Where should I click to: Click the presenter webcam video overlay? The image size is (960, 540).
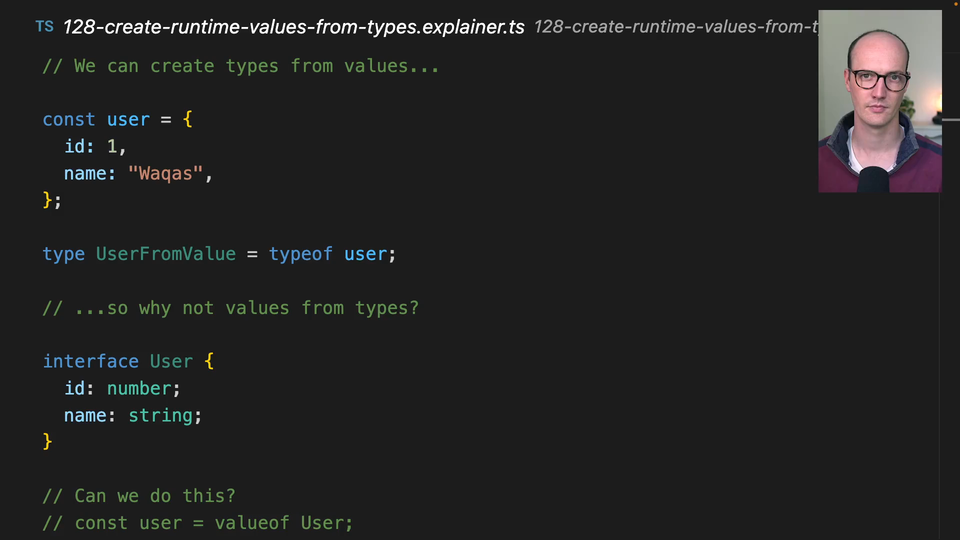[879, 101]
